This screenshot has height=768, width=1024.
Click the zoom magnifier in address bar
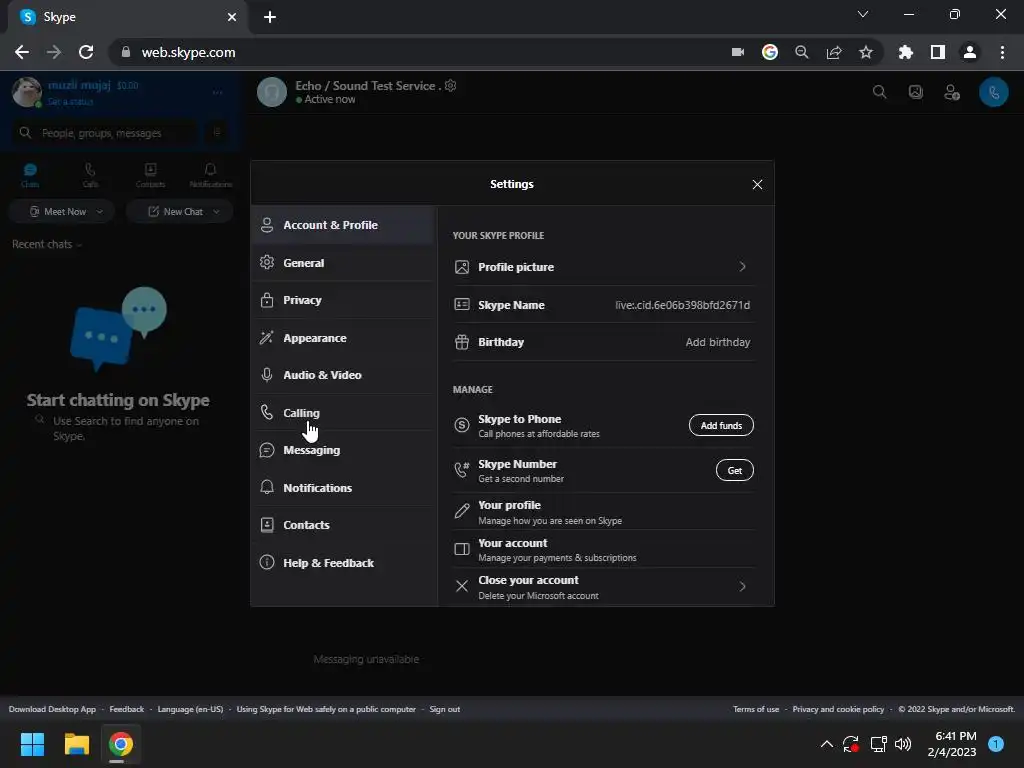[801, 52]
